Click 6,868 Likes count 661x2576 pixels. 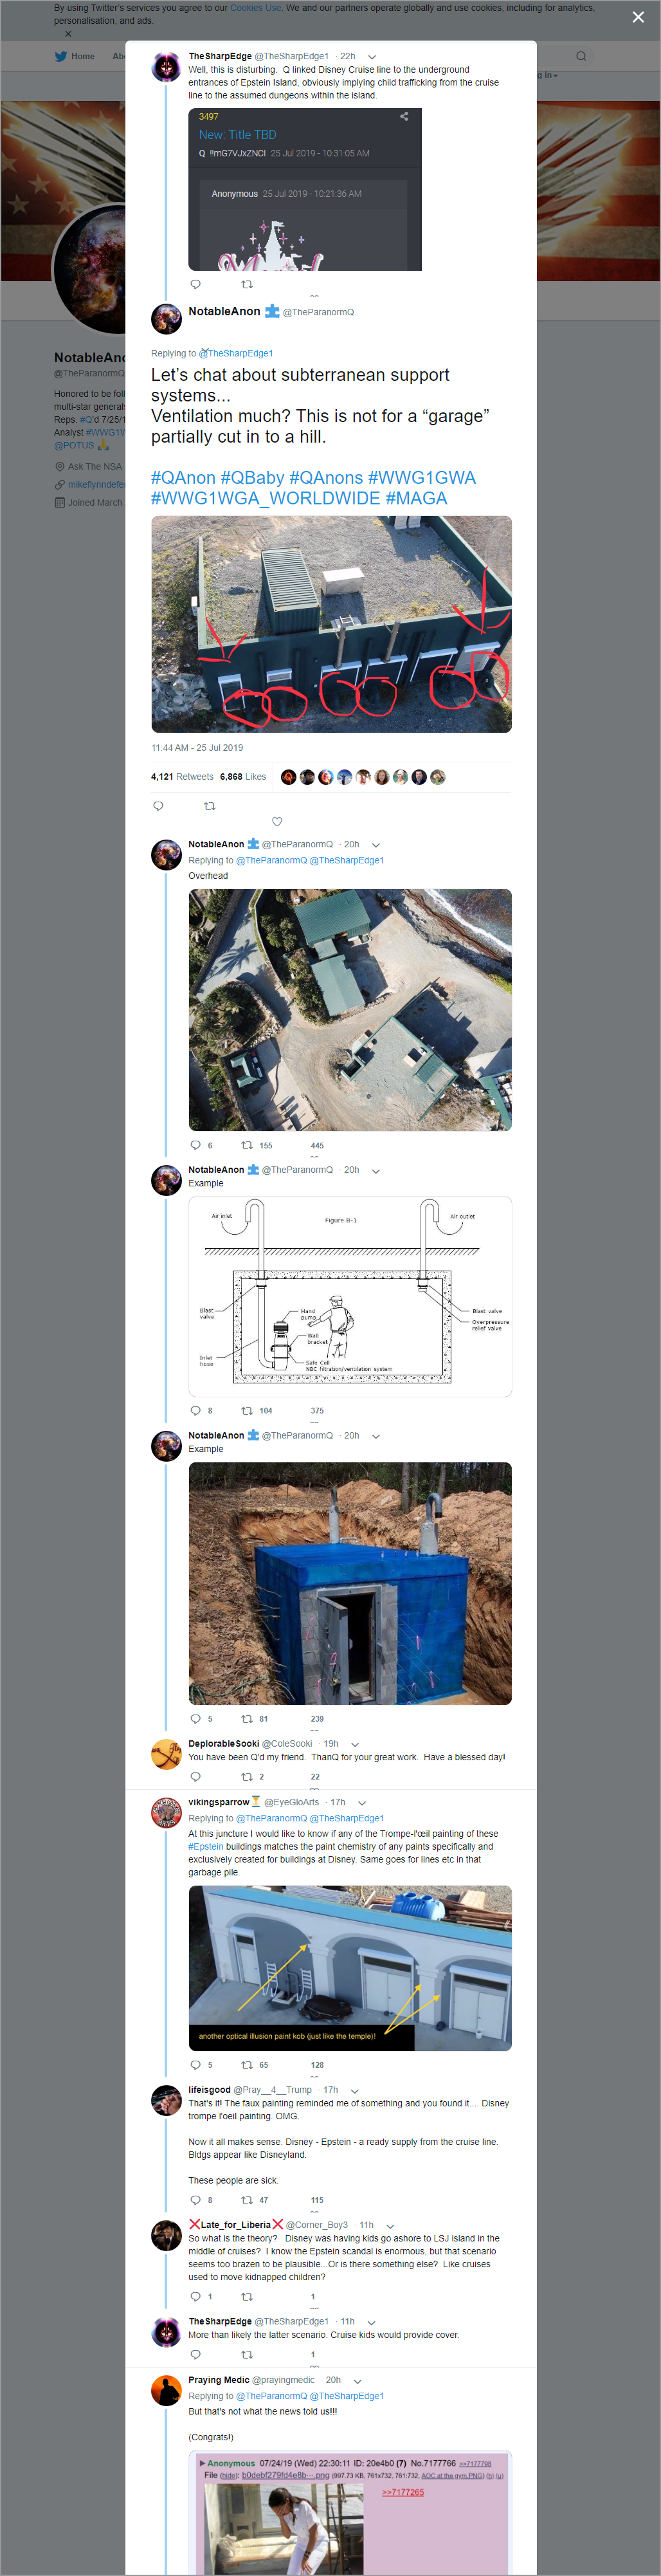(243, 777)
